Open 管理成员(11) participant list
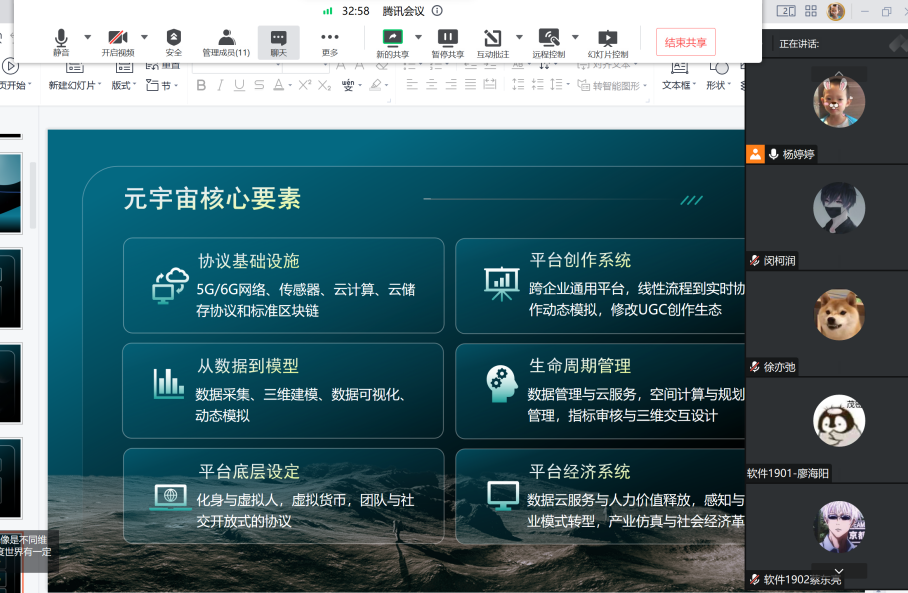This screenshot has width=908, height=593. point(226,40)
